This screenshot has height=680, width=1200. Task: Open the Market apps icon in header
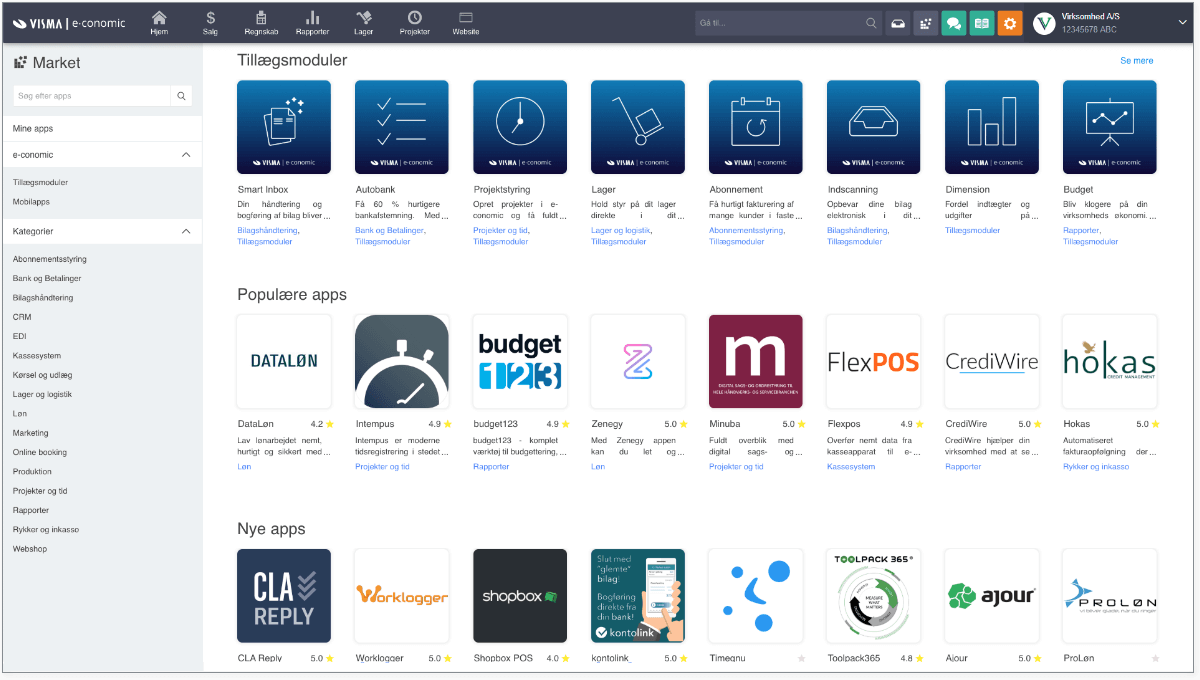[926, 23]
